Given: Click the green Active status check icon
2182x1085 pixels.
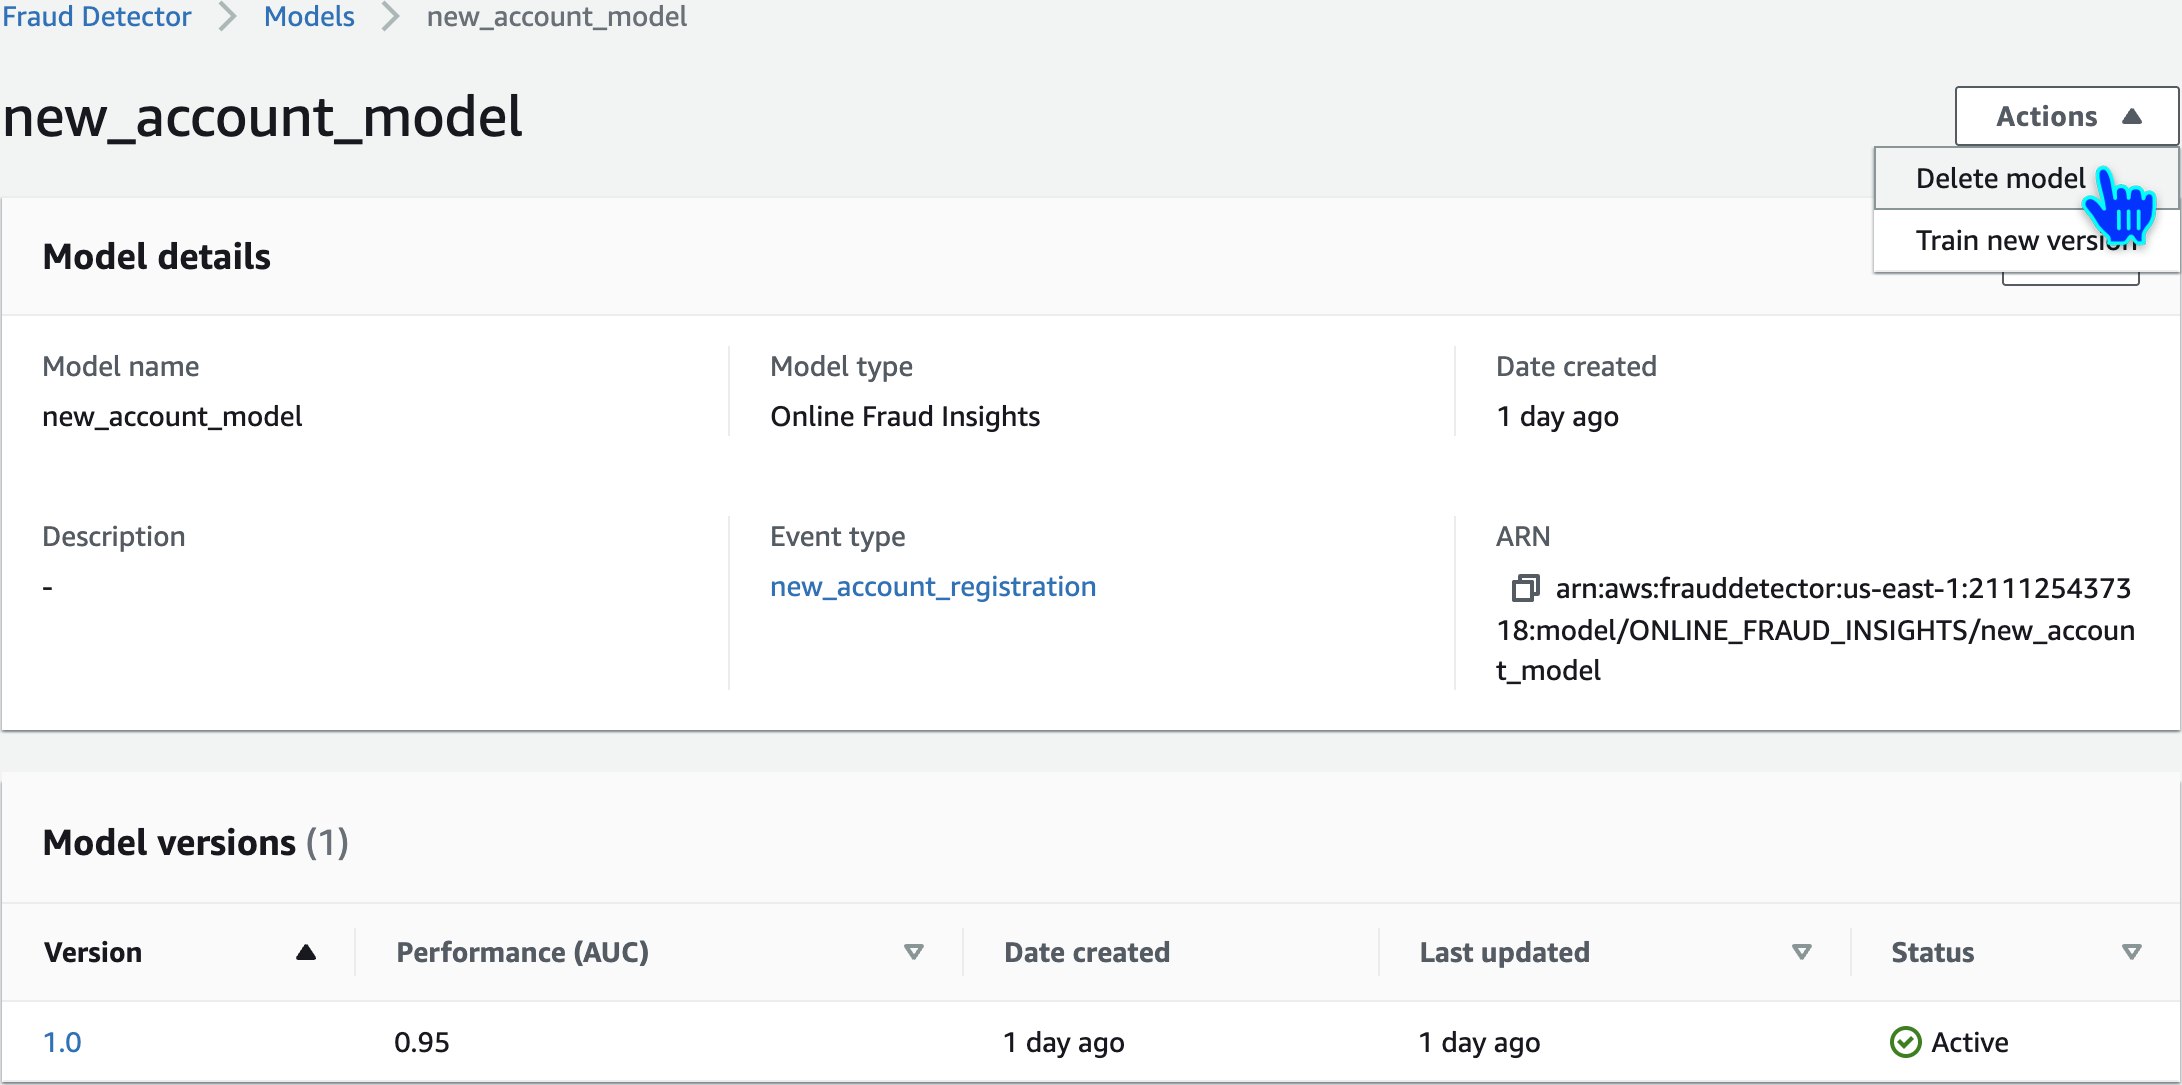Looking at the screenshot, I should [x=1905, y=1042].
